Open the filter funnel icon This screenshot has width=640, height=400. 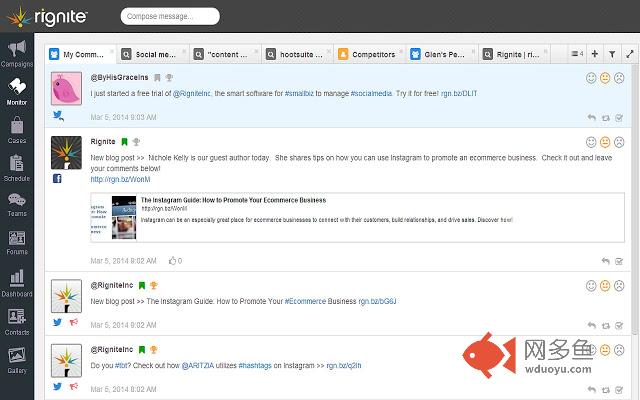612,54
